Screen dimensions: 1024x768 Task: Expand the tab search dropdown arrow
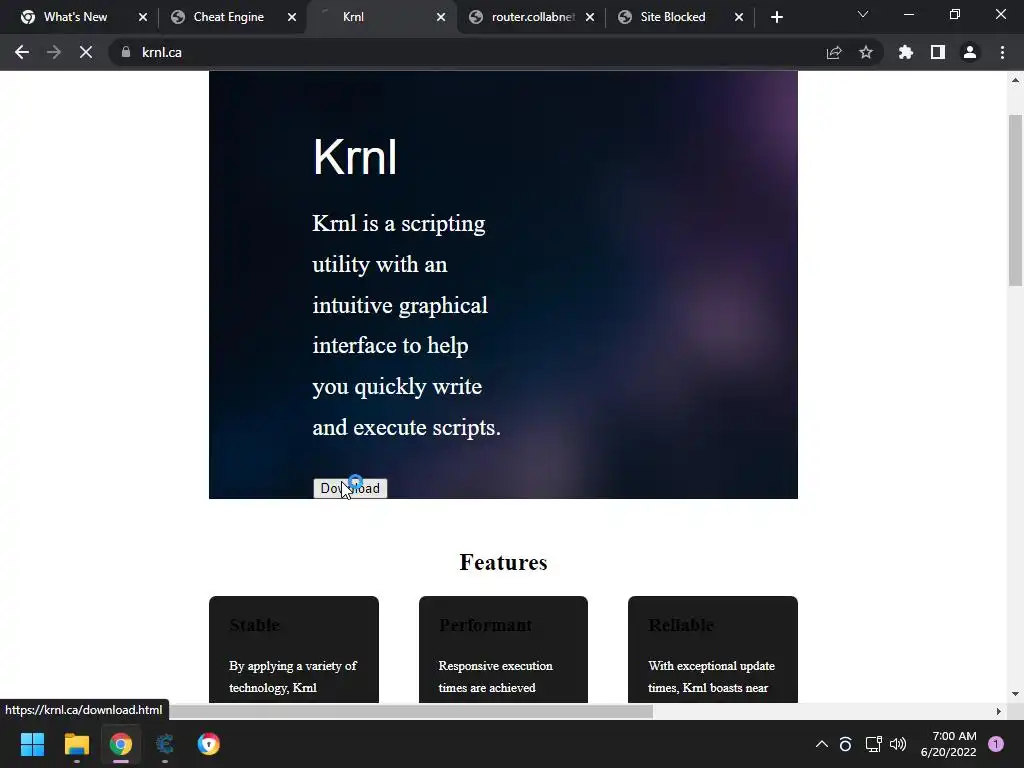tap(863, 14)
